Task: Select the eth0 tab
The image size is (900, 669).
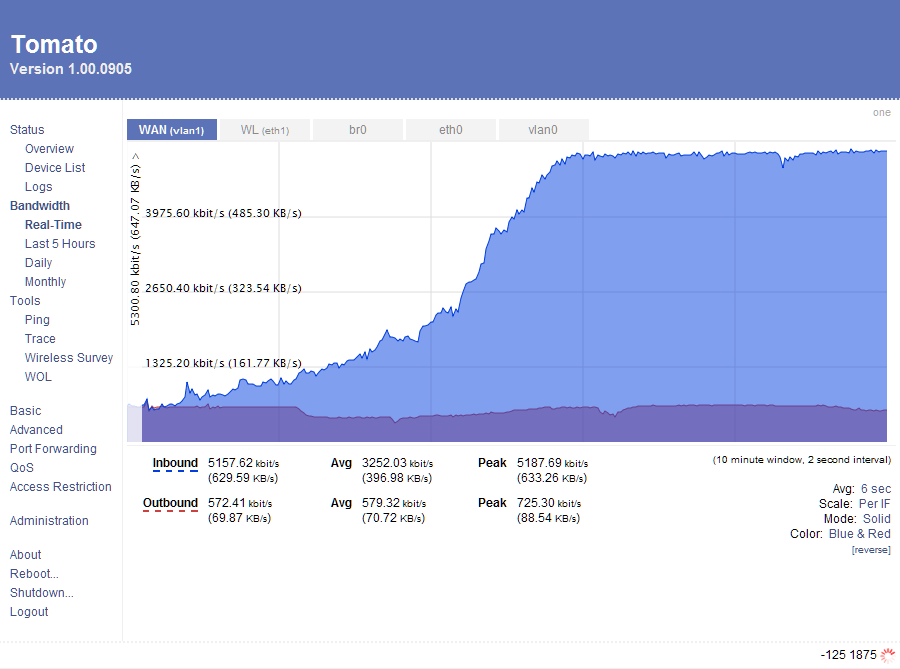Action: (x=451, y=130)
